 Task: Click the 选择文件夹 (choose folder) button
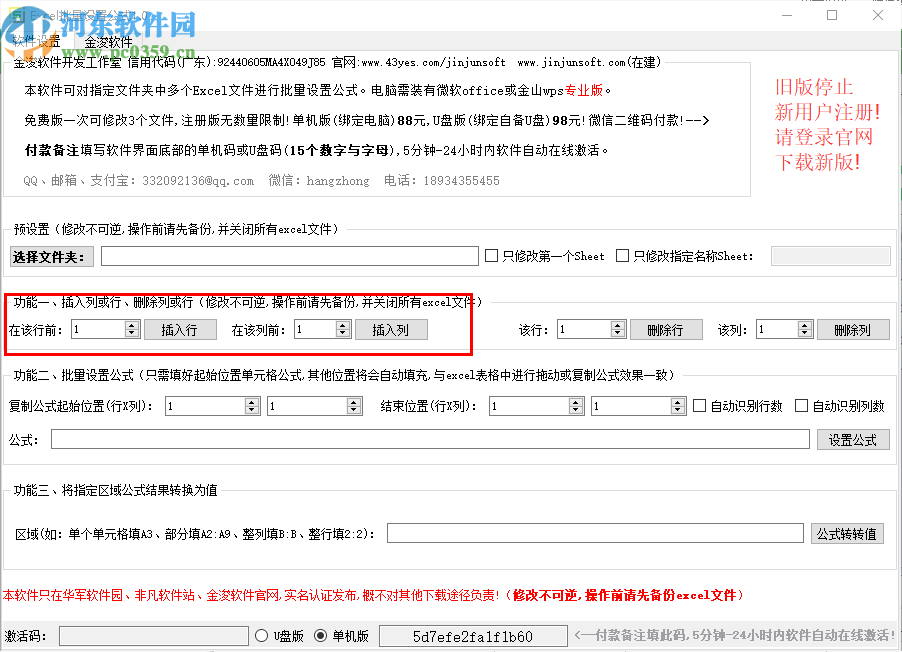click(x=51, y=256)
